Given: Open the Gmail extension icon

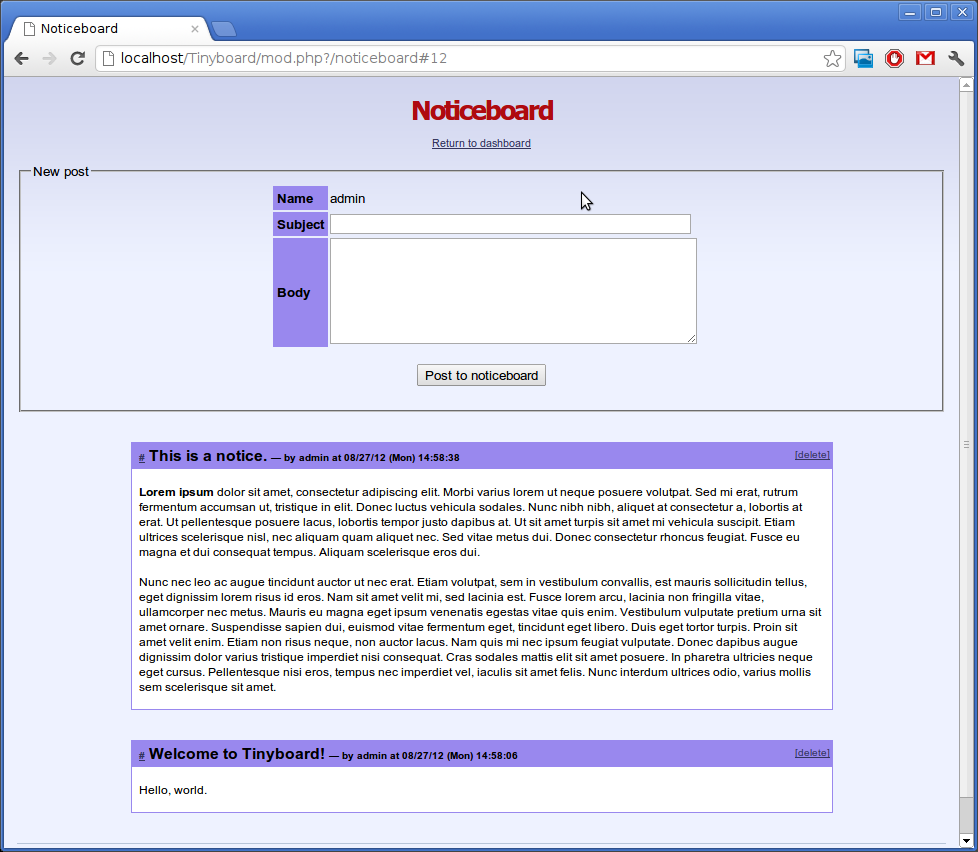Looking at the screenshot, I should [925, 59].
